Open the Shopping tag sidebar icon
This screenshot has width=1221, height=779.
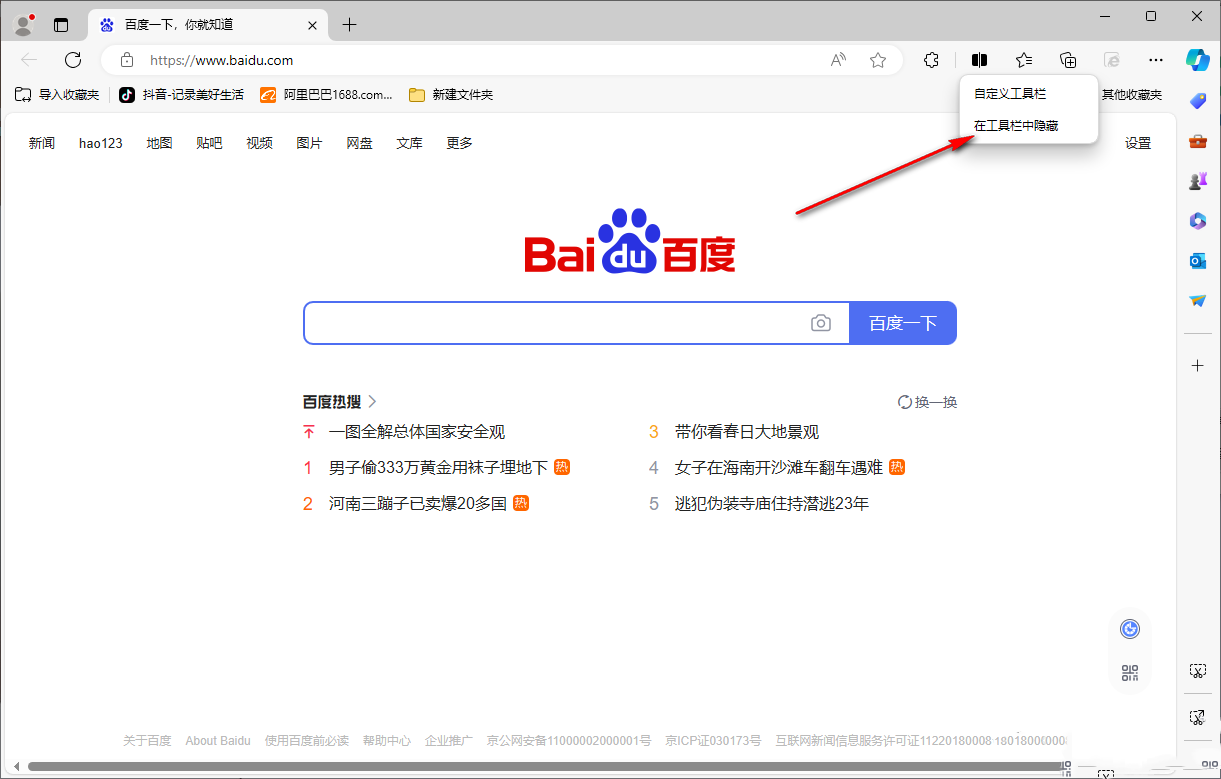point(1198,100)
